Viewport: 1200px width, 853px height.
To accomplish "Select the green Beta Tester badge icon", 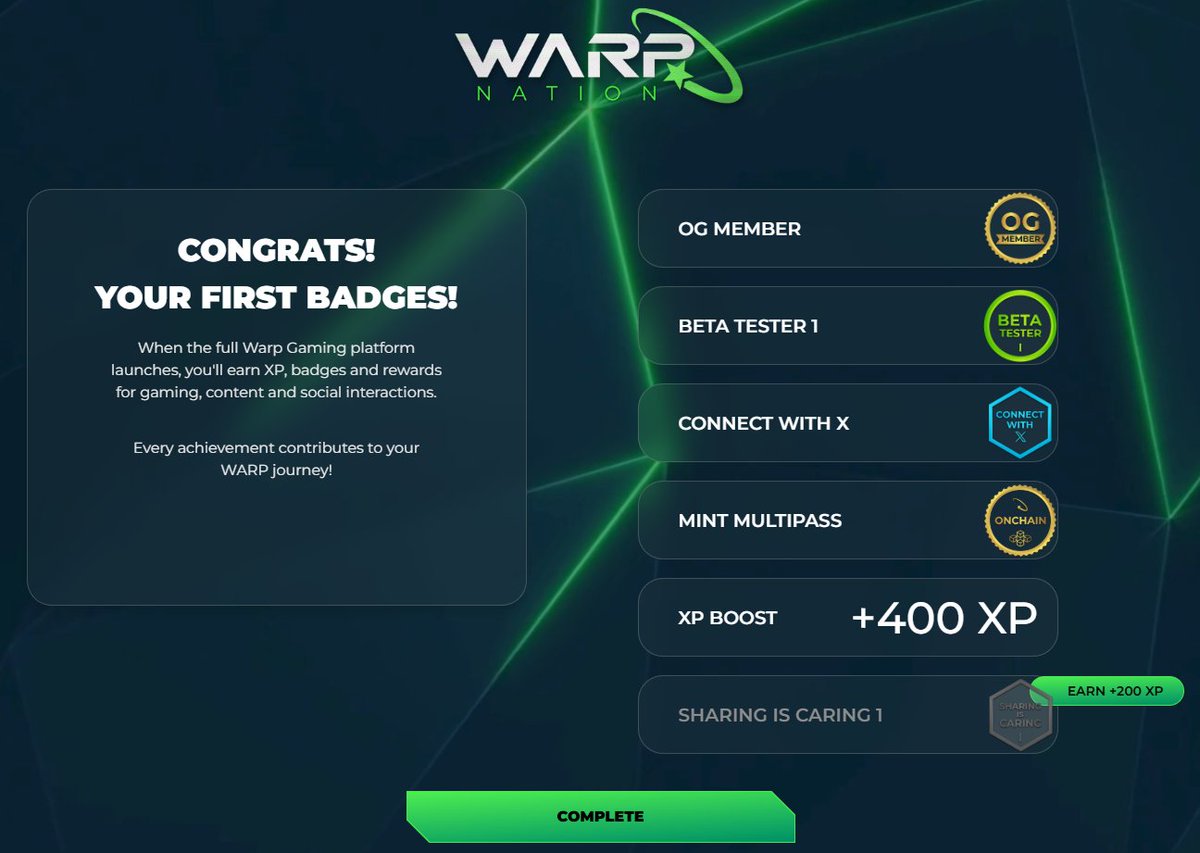I will (1020, 326).
